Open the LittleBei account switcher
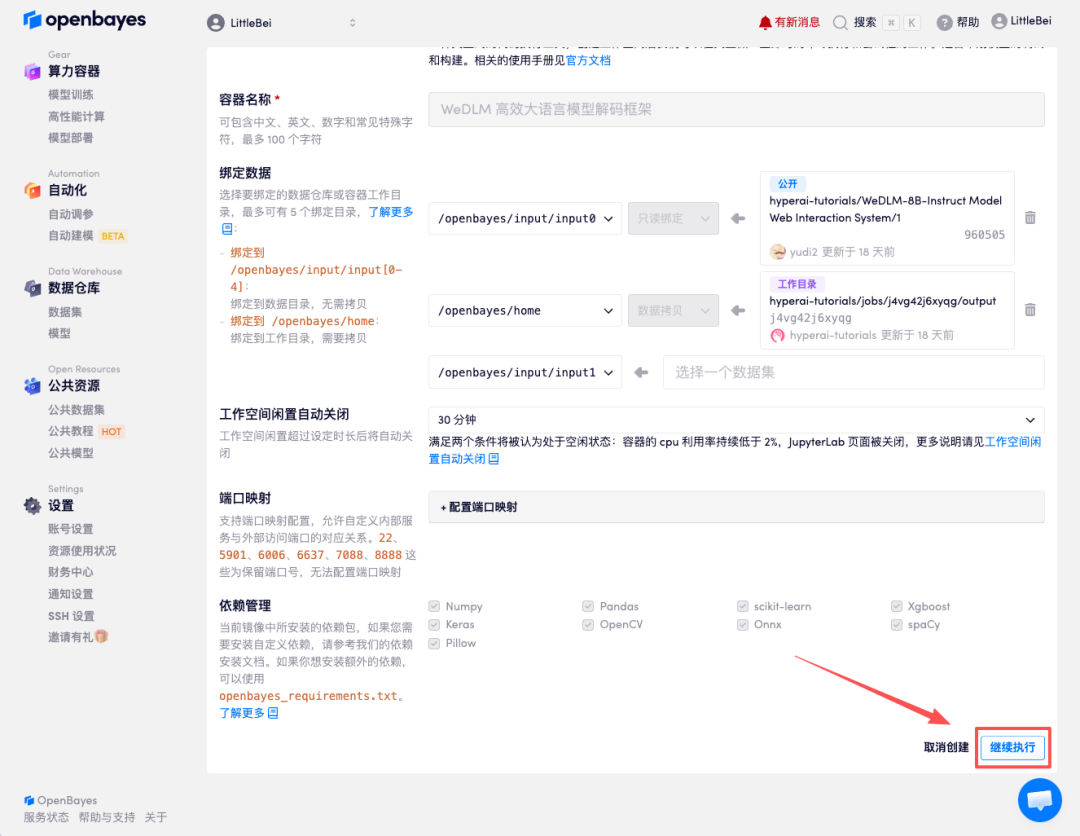The image size is (1080, 836). click(x=282, y=23)
